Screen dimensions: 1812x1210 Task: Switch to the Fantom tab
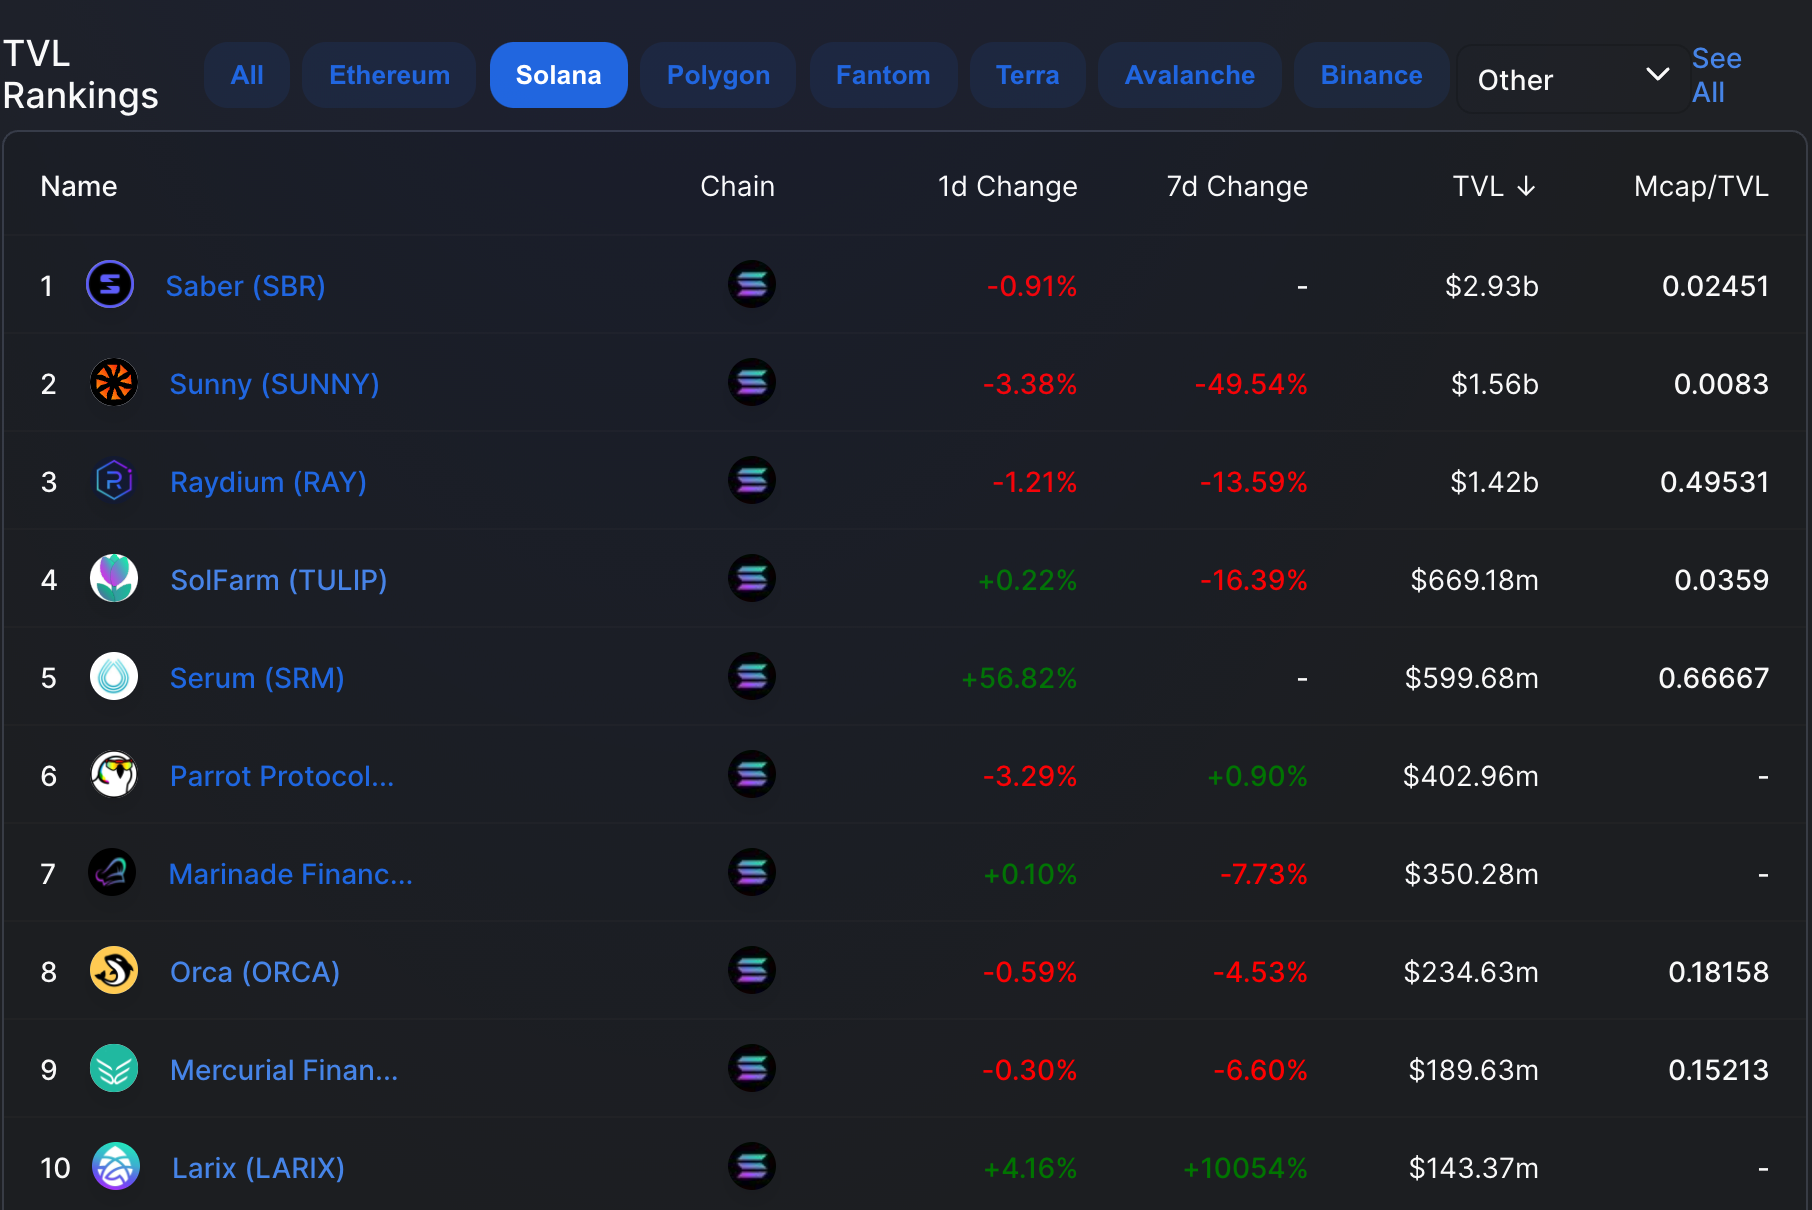pos(883,75)
